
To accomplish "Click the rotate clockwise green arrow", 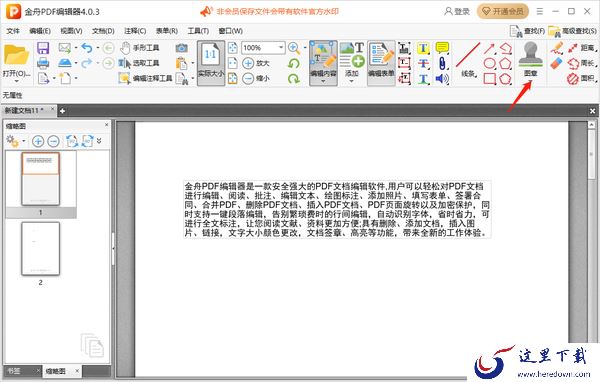I will tap(294, 78).
